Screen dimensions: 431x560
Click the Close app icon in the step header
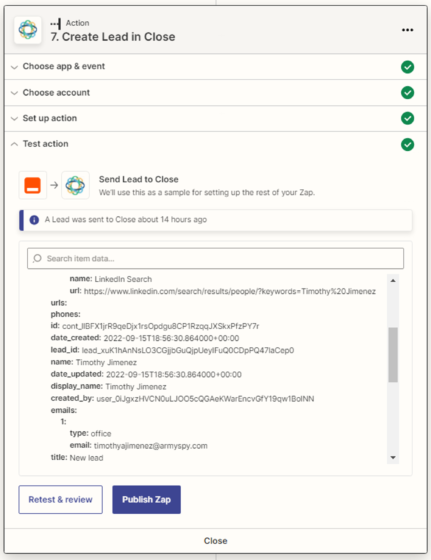click(27, 30)
